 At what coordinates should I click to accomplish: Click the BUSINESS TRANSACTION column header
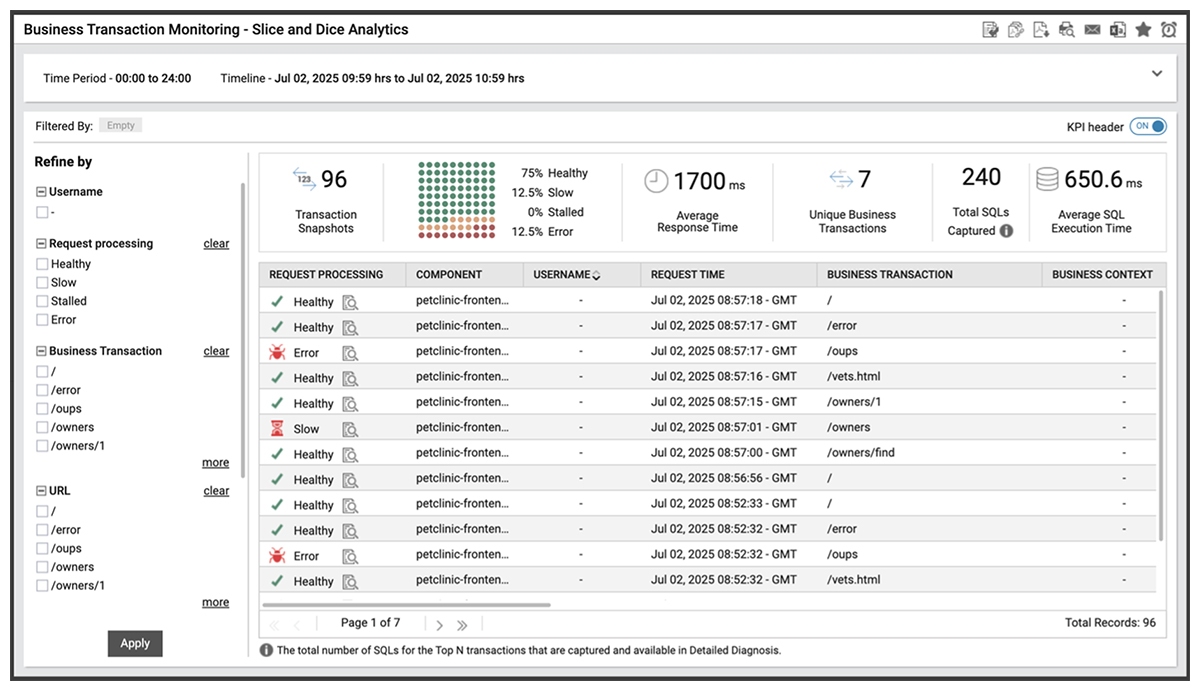[889, 274]
